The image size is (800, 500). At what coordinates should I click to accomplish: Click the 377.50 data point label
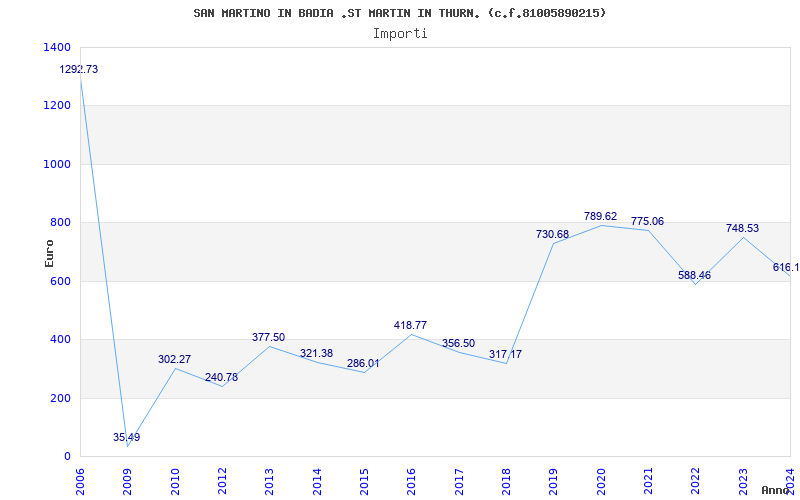coord(268,337)
